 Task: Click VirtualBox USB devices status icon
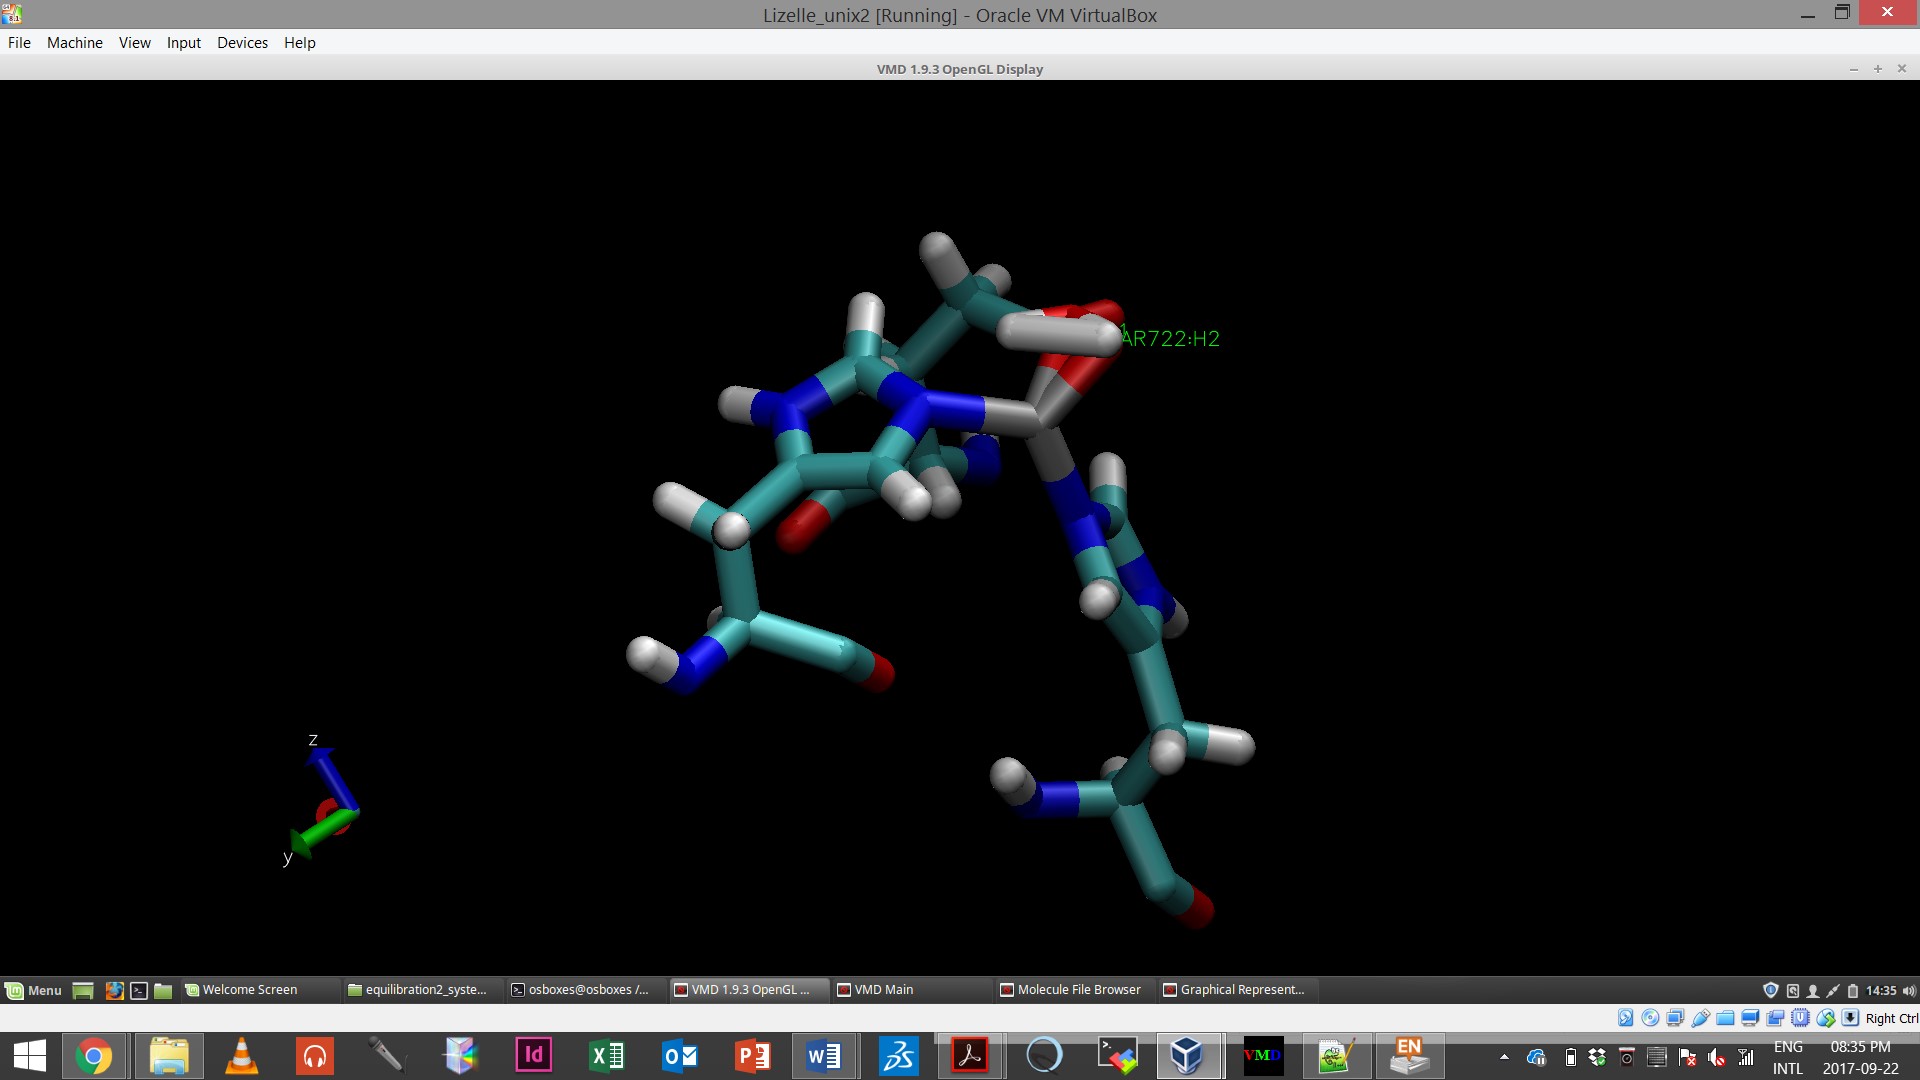point(1700,1018)
